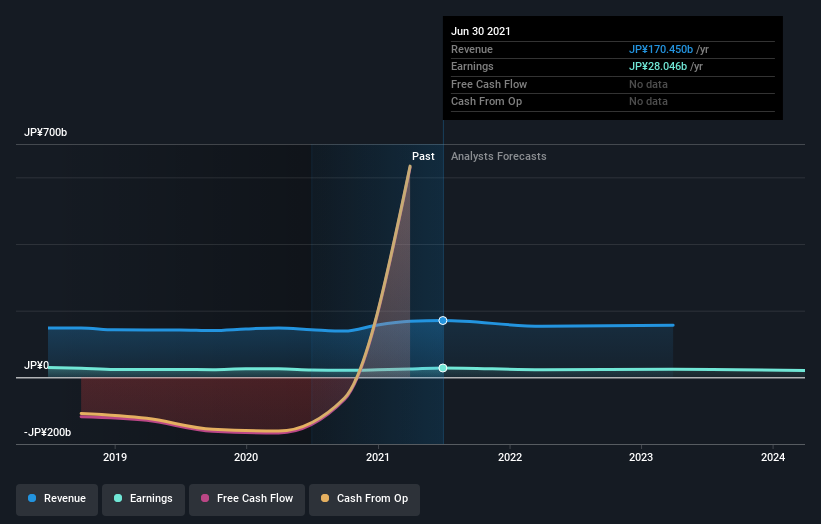Click the Earnings row label in tooltip
Viewport: 821px width, 524px height.
click(472, 66)
